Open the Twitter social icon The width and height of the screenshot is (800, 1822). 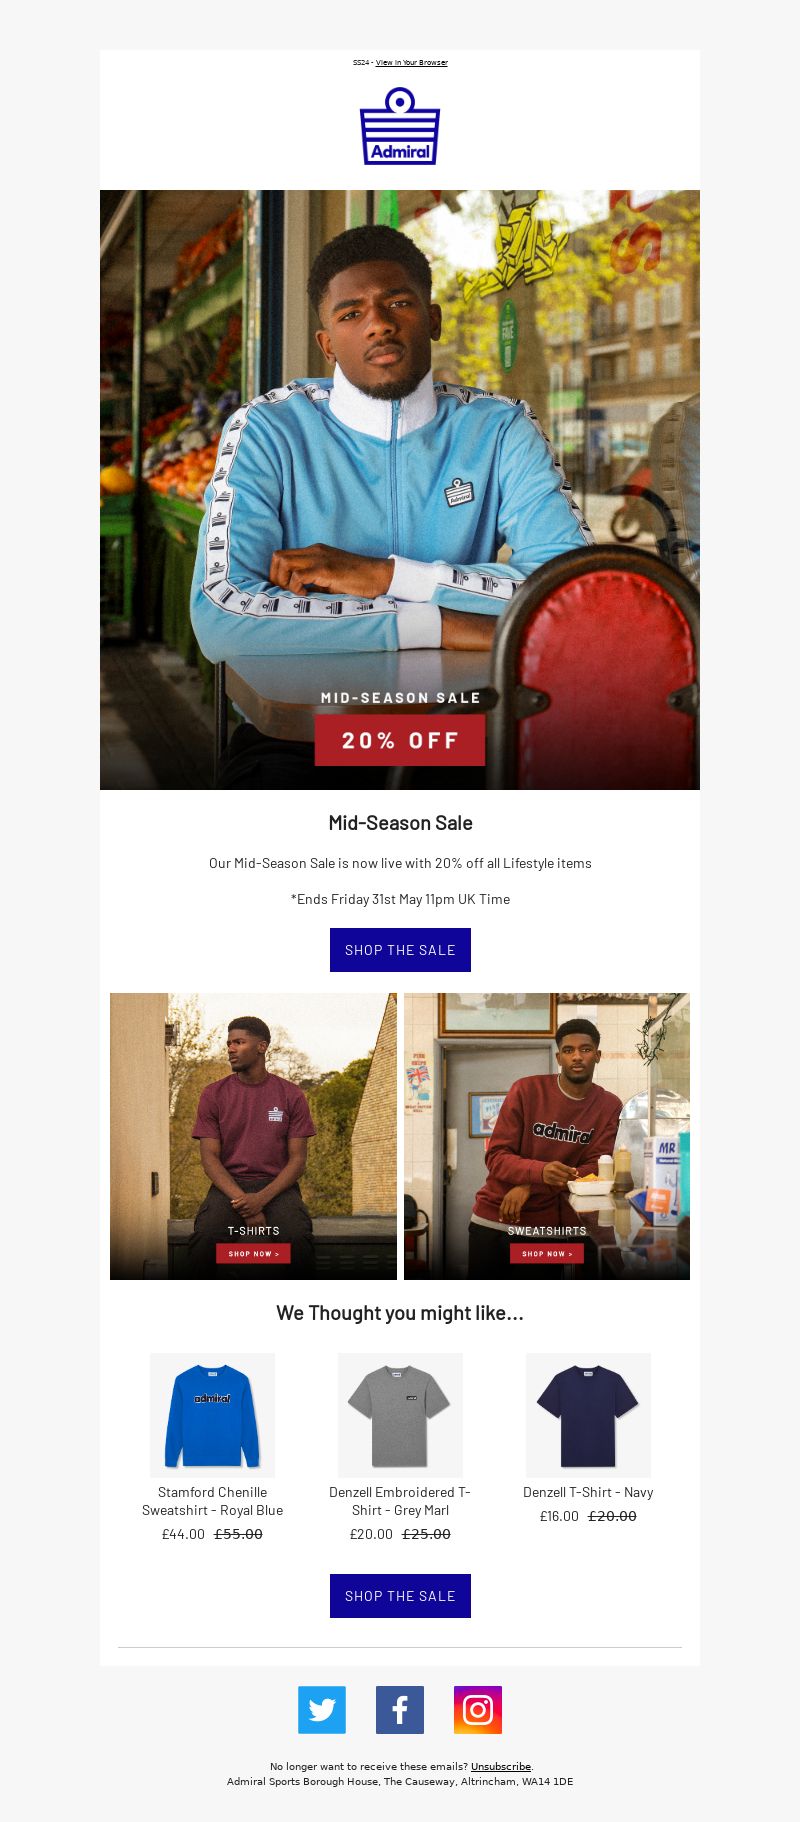322,1710
